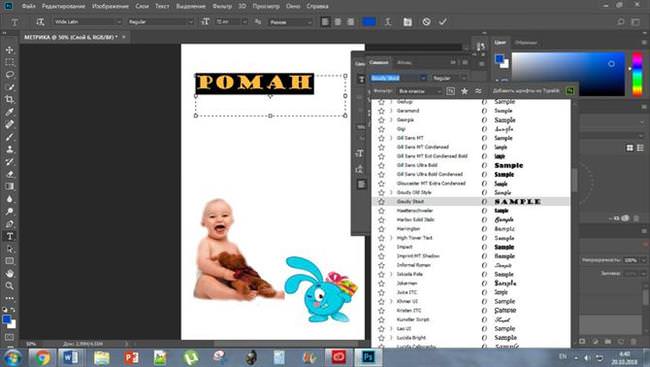Show only favorite fonts star filter
The image size is (650, 367).
[x=464, y=91]
